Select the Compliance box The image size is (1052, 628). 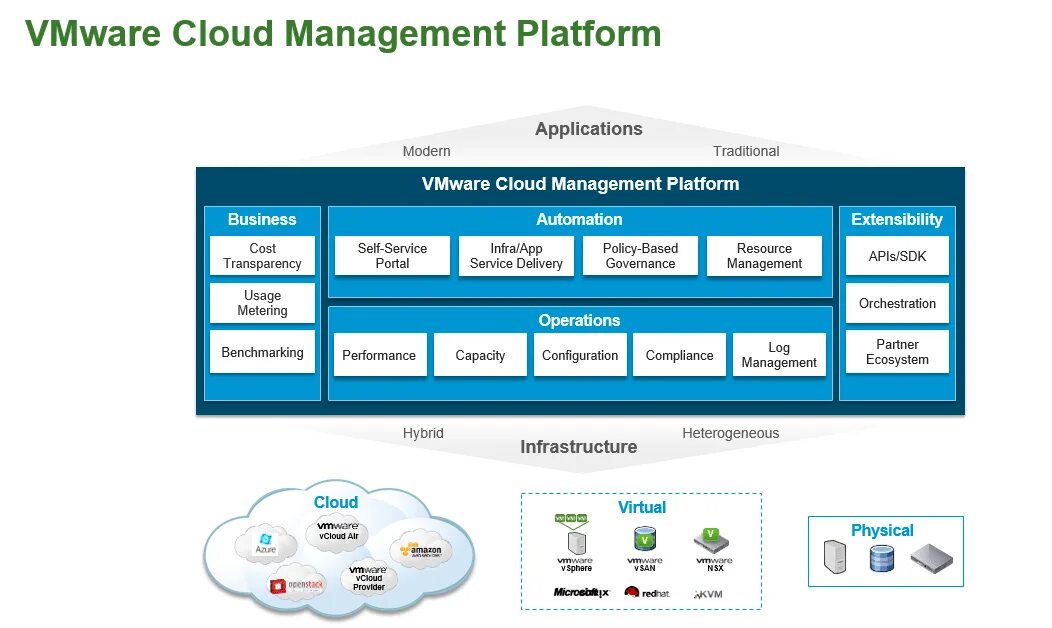point(680,355)
